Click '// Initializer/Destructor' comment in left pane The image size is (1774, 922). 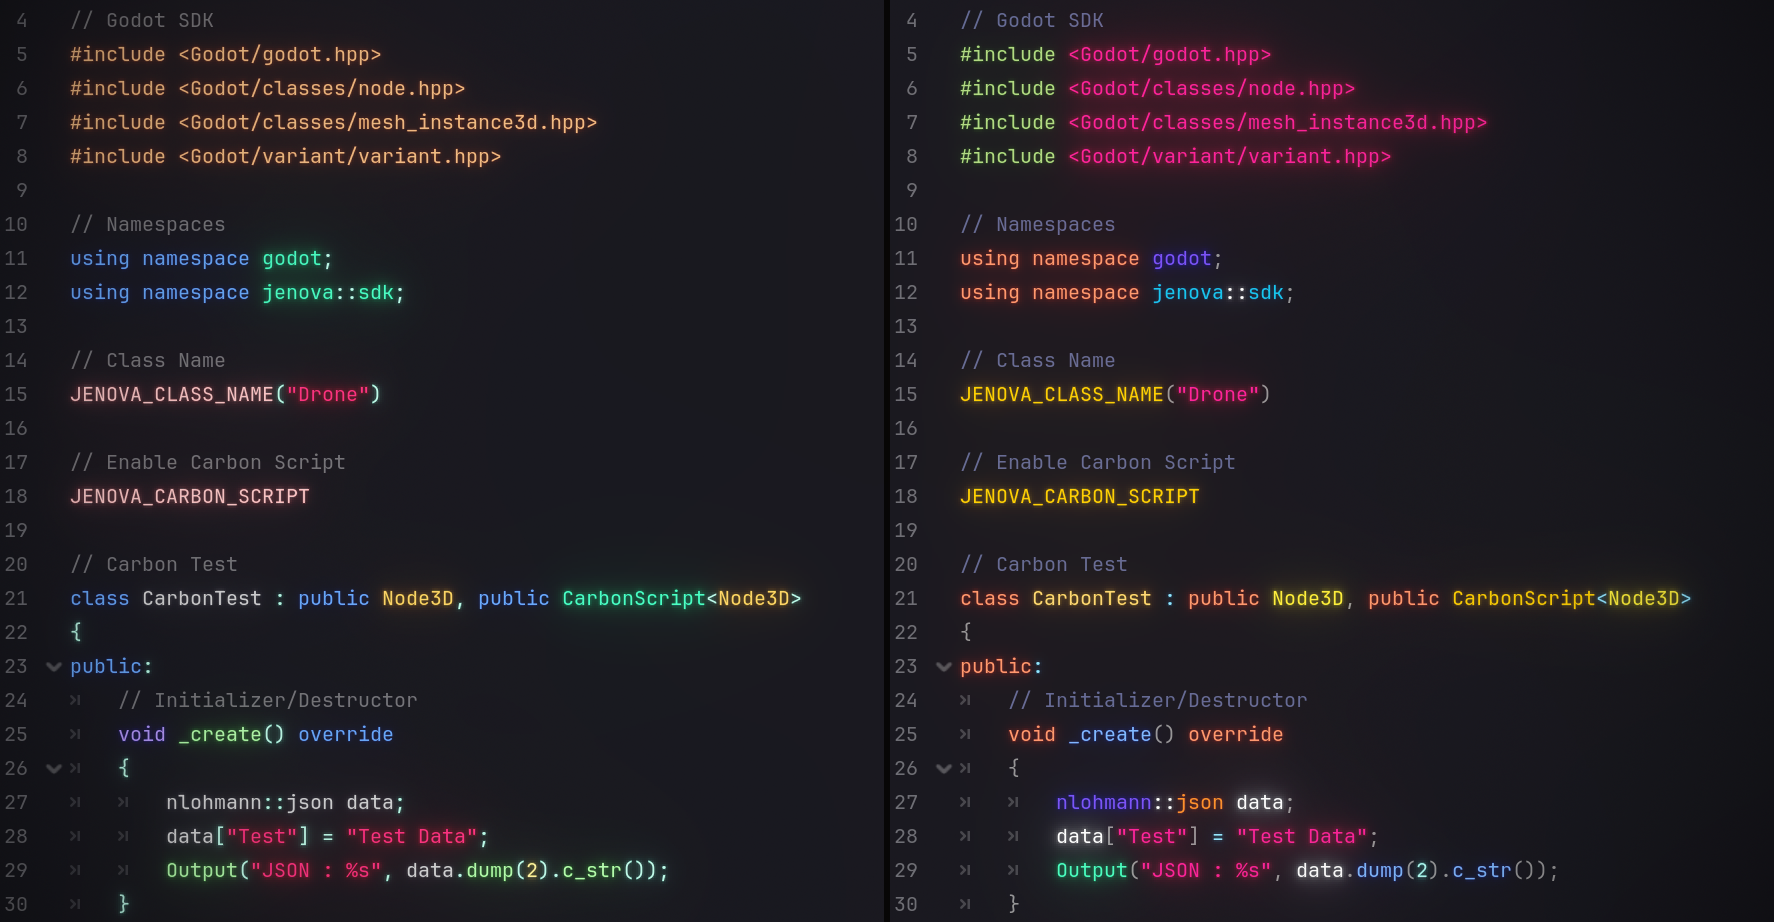[268, 701]
